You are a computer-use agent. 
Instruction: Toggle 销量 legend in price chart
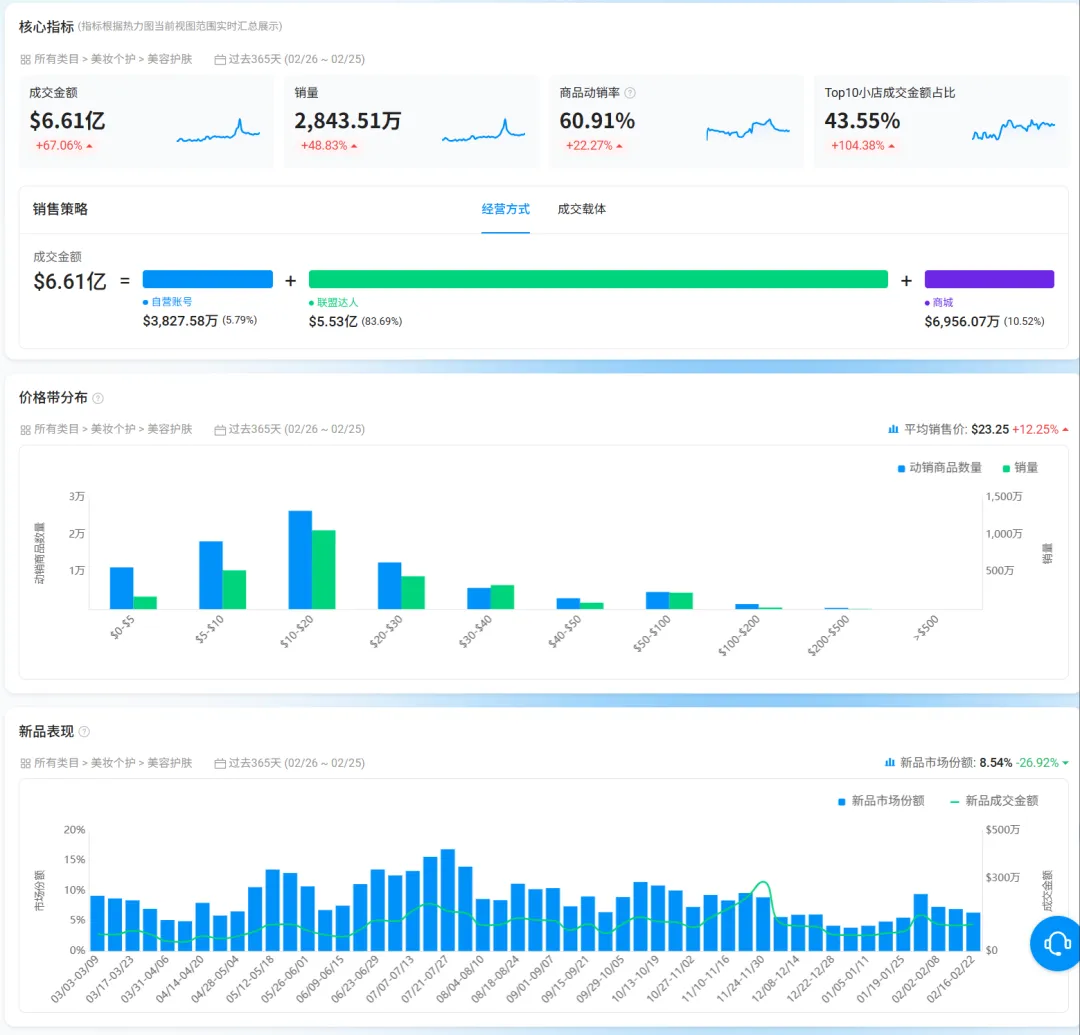tap(1019, 468)
